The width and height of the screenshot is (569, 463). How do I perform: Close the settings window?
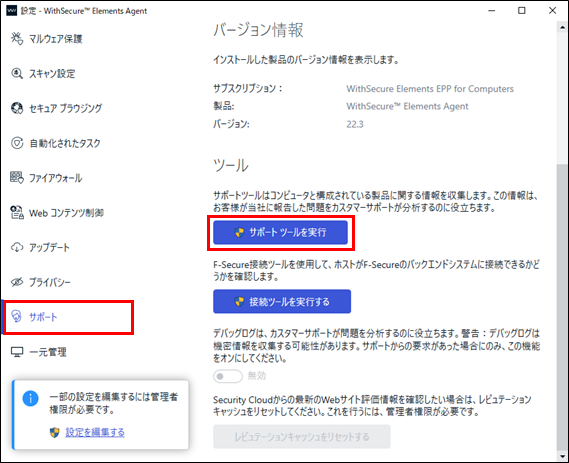click(x=552, y=11)
